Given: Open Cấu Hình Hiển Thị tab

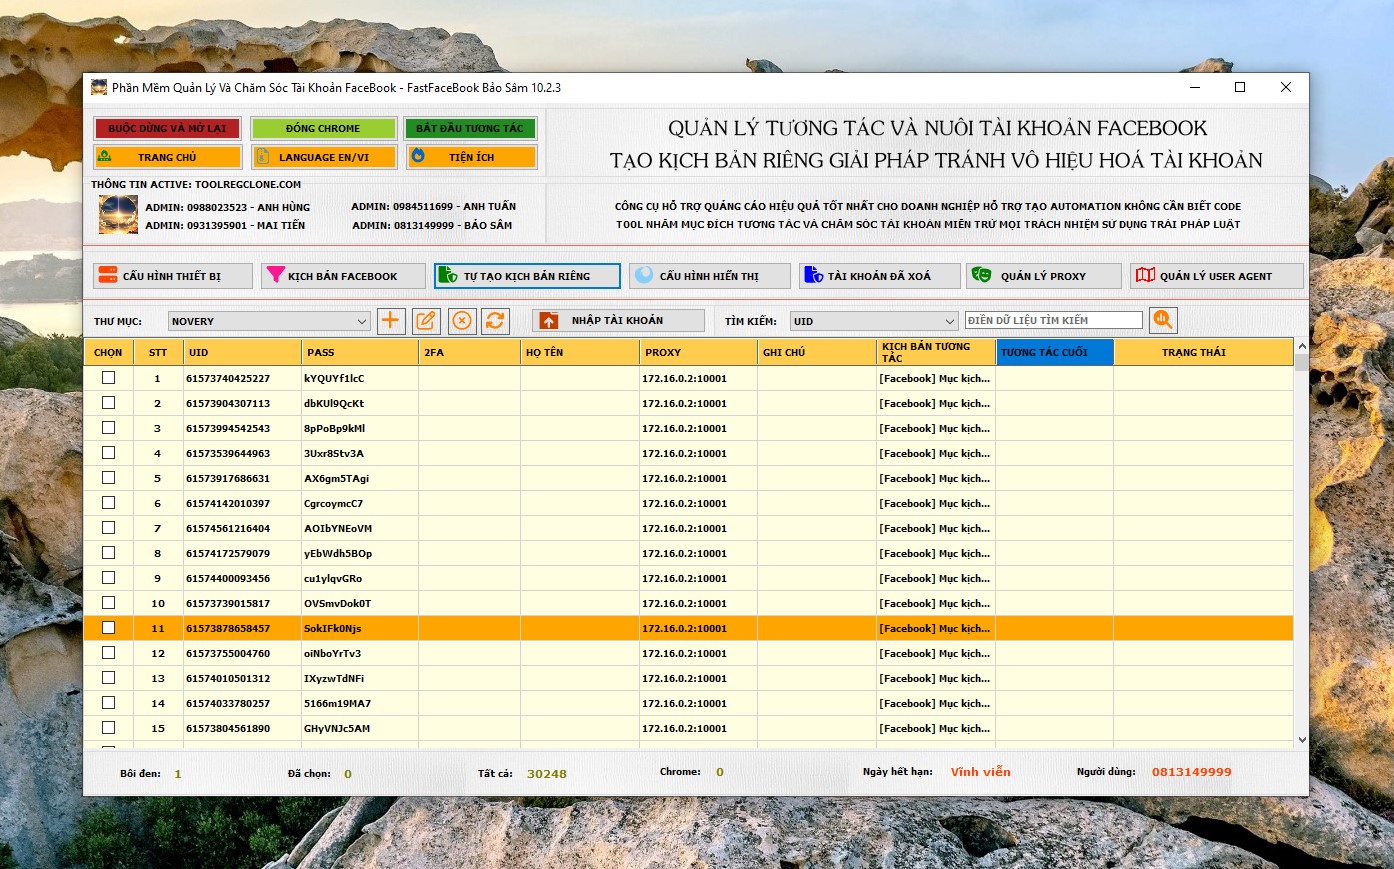Looking at the screenshot, I should click(x=709, y=276).
